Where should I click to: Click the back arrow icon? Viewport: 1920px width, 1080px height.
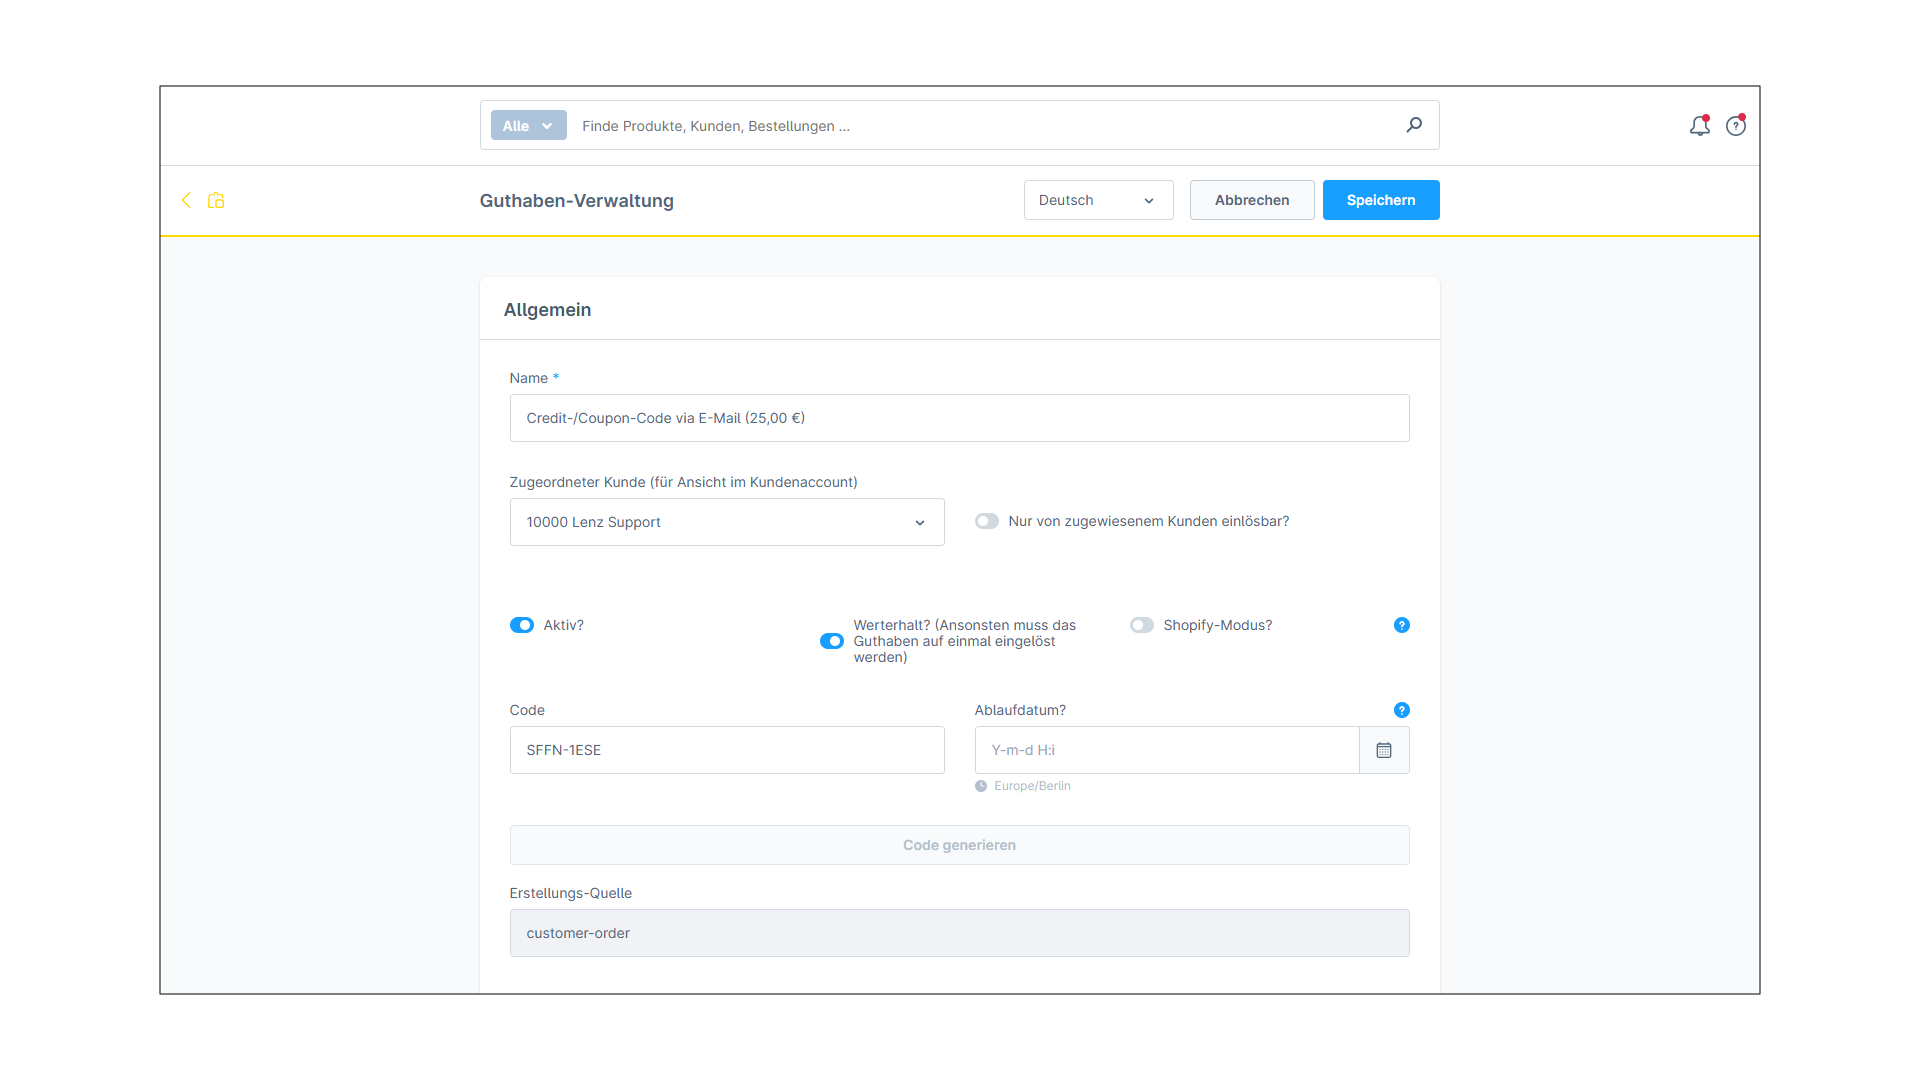186,200
